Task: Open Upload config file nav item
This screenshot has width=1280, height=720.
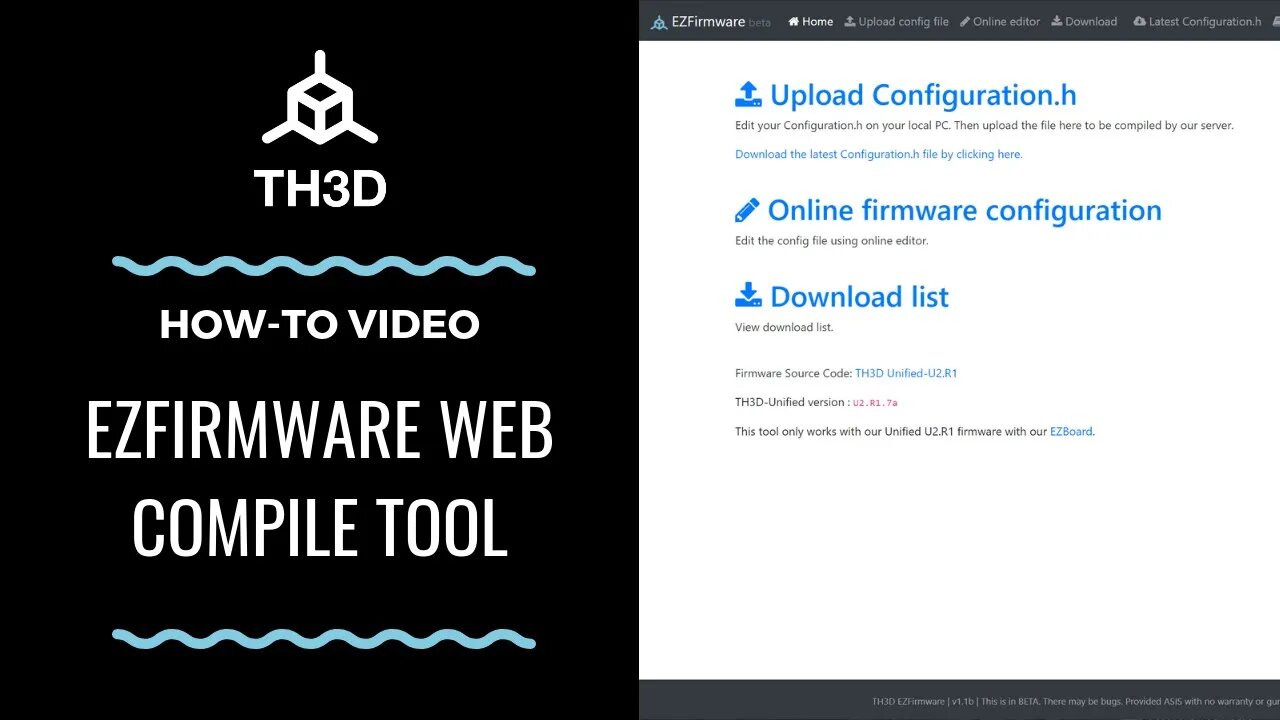Action: click(x=896, y=21)
